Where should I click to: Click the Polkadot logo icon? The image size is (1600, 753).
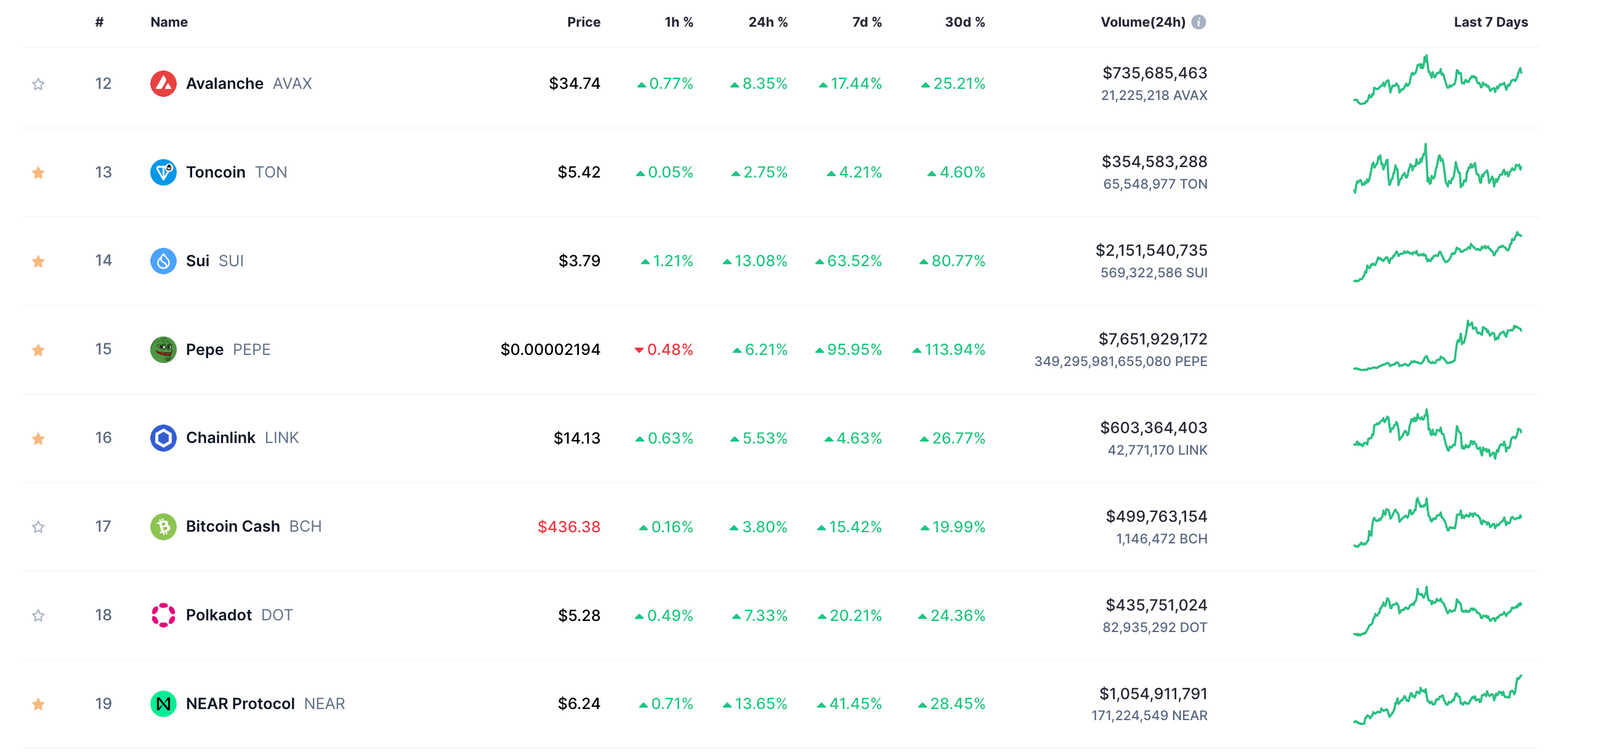(x=163, y=615)
